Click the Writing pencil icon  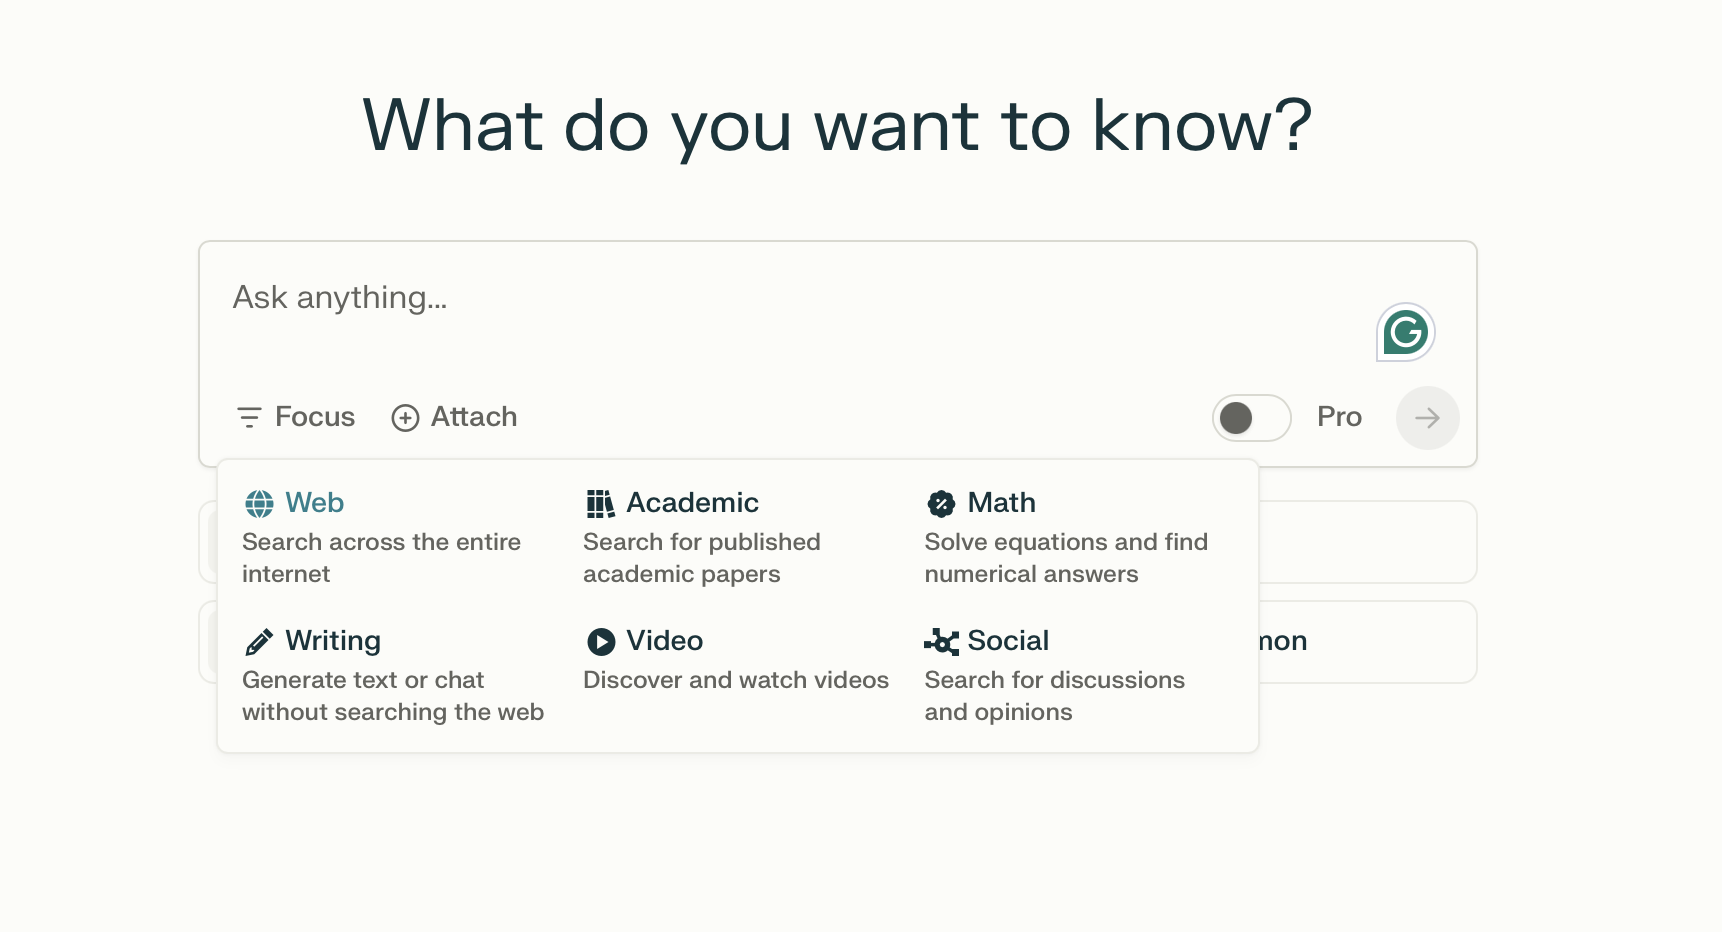tap(259, 642)
